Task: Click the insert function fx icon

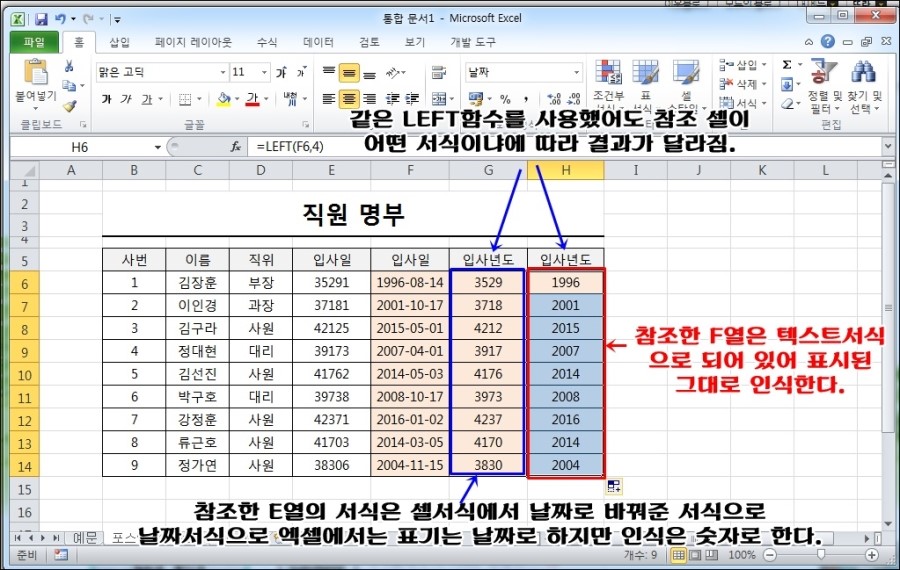Action: (235, 147)
